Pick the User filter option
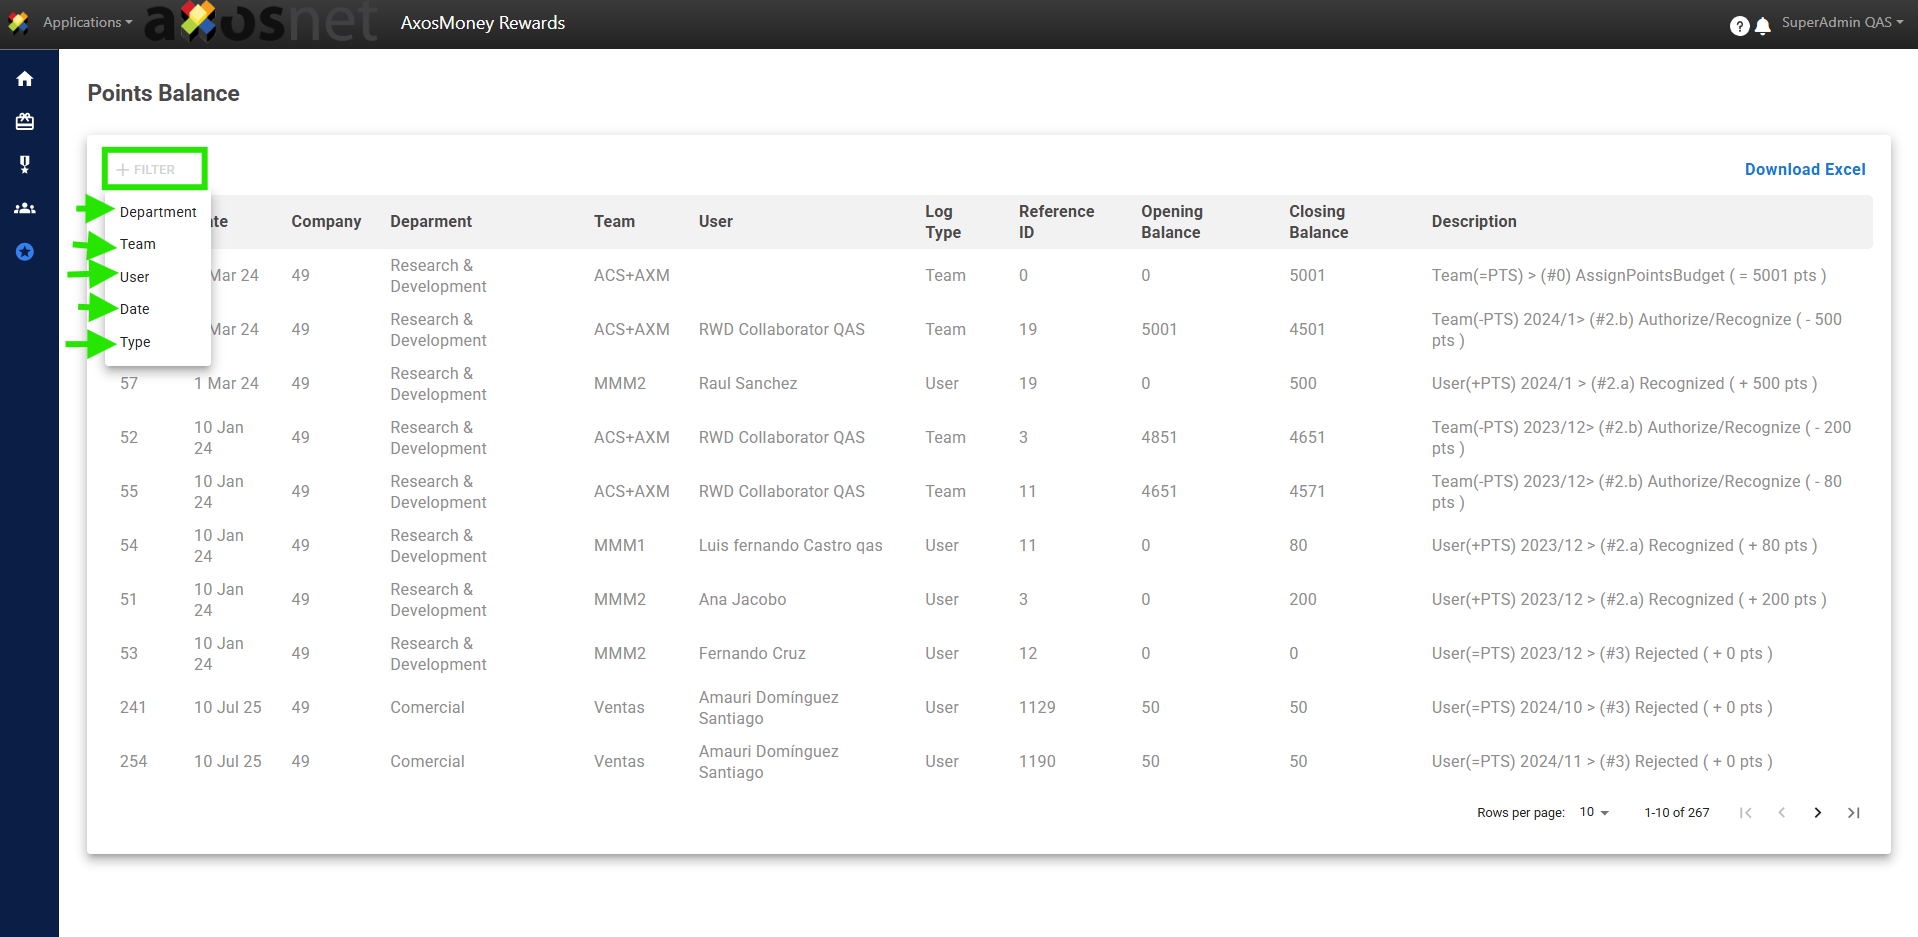This screenshot has width=1918, height=937. coord(135,277)
